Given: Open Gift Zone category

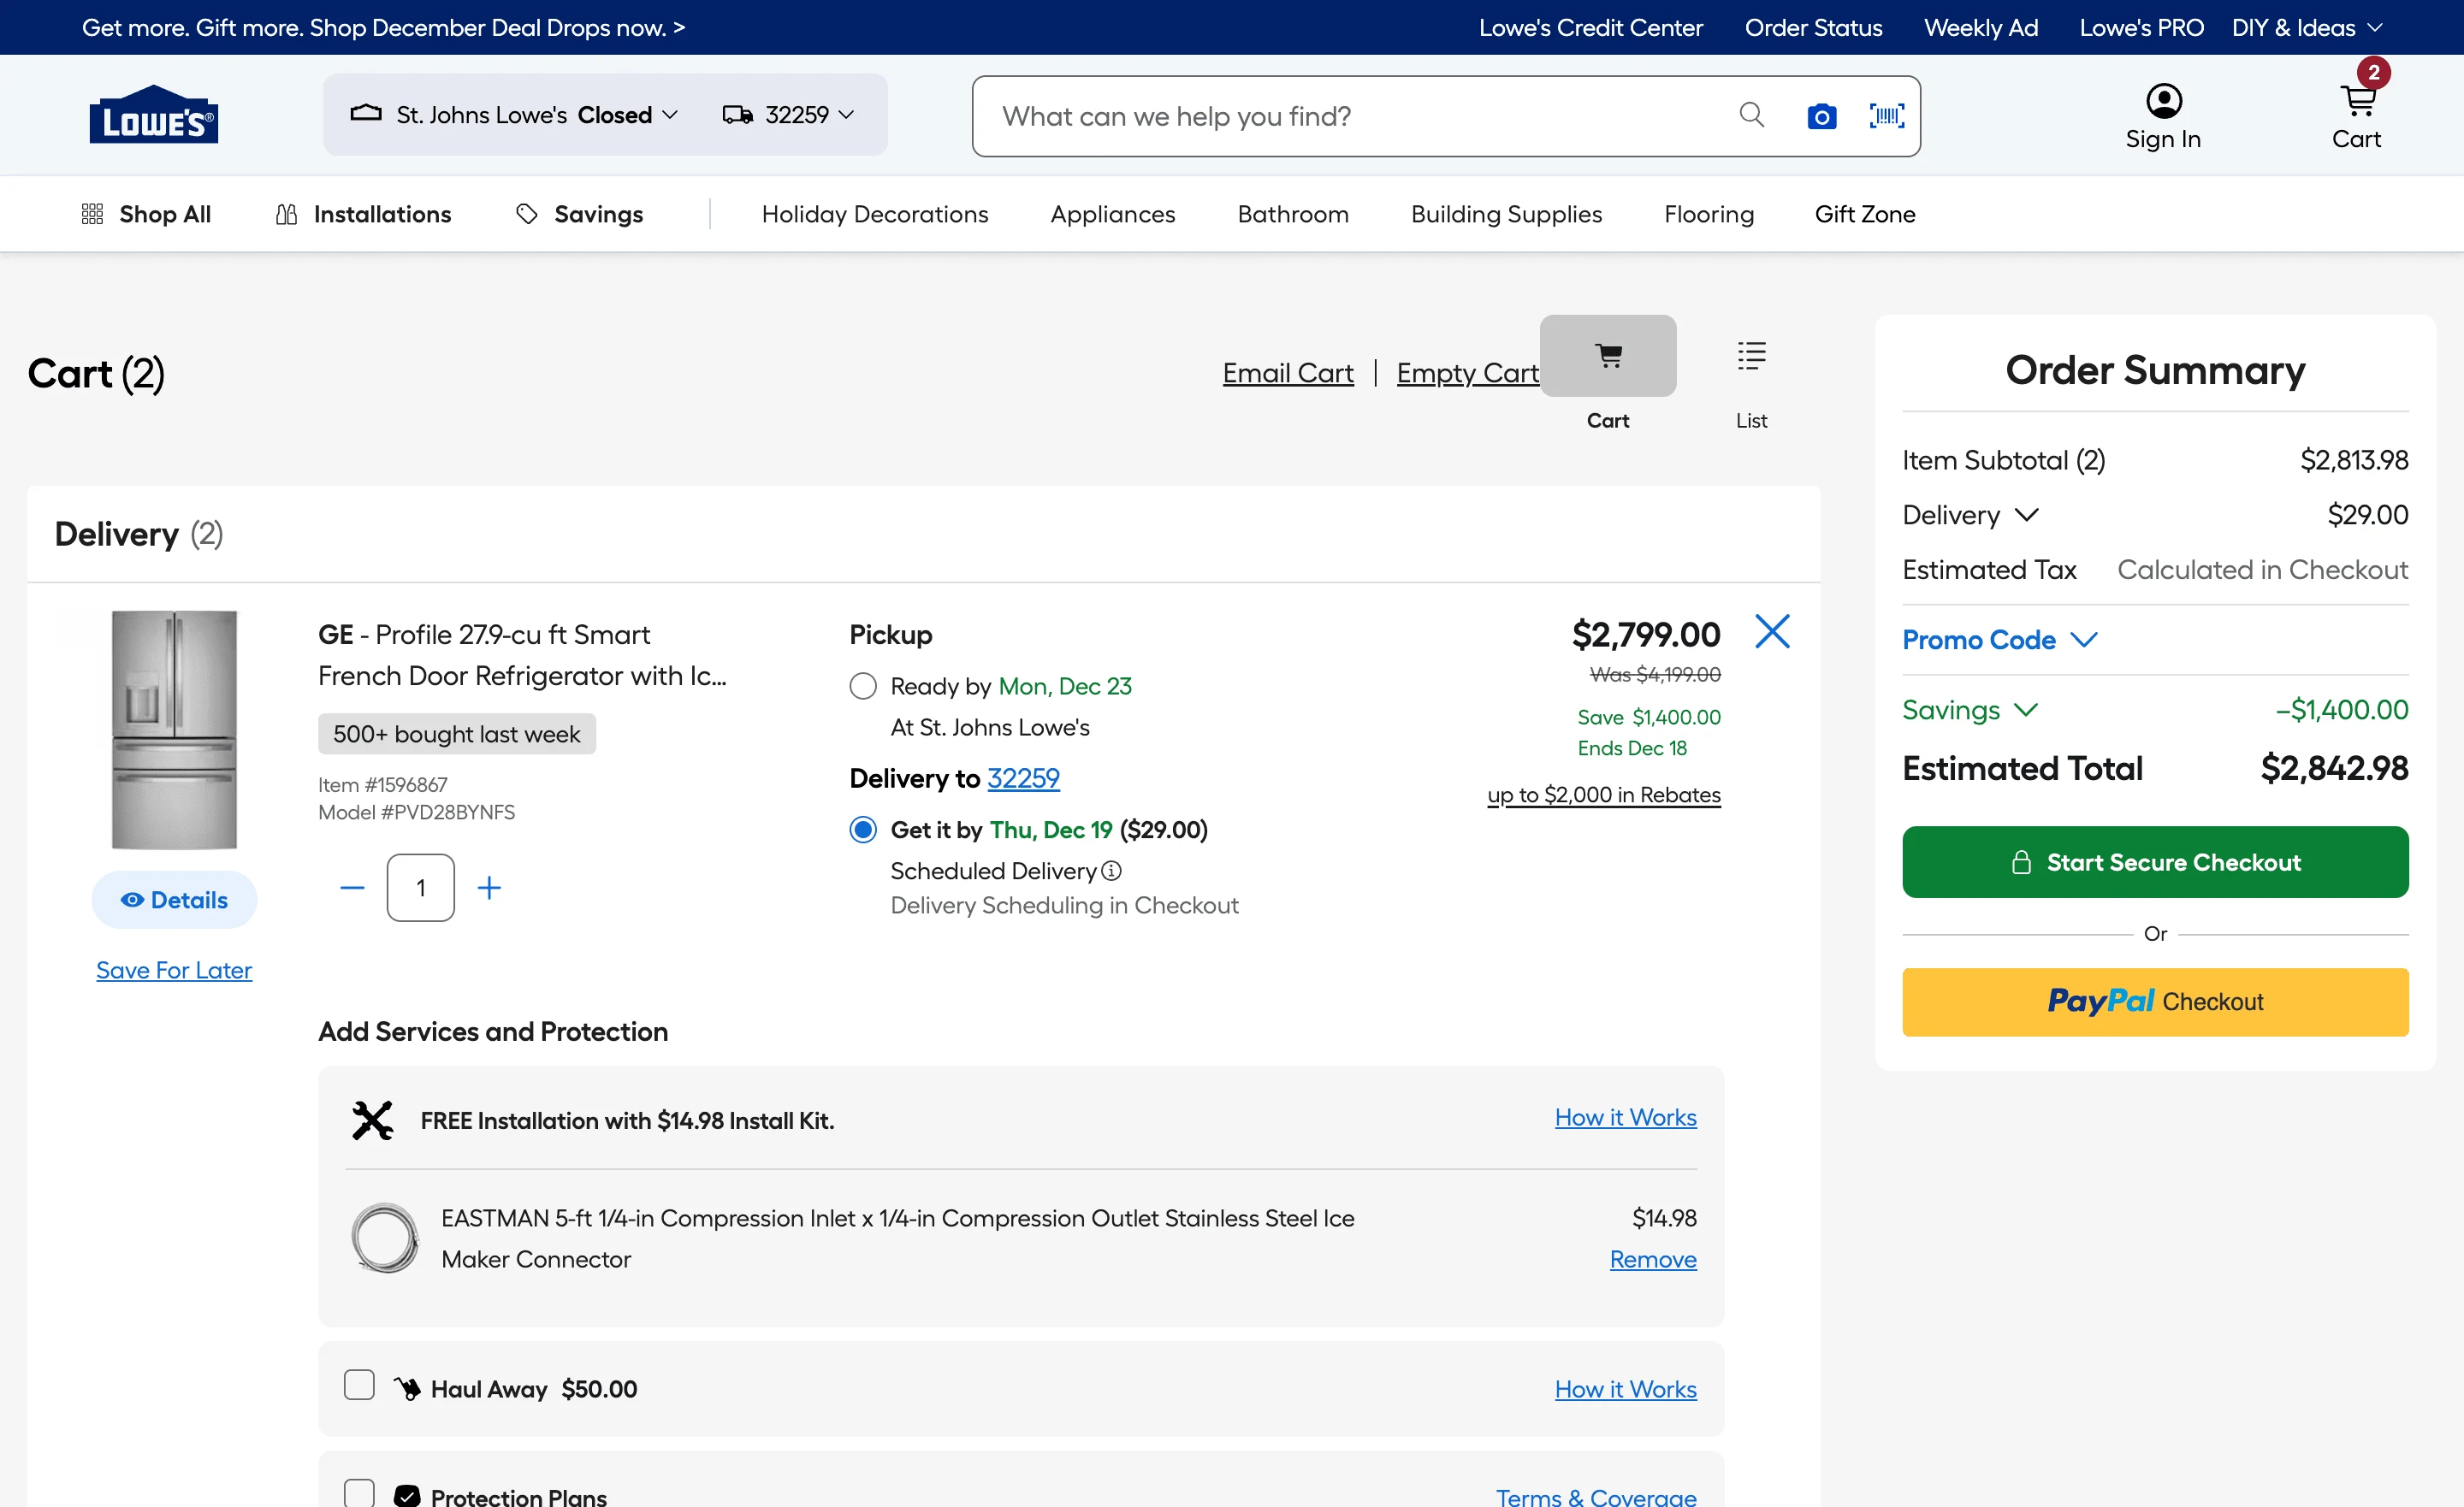Looking at the screenshot, I should (x=1865, y=214).
